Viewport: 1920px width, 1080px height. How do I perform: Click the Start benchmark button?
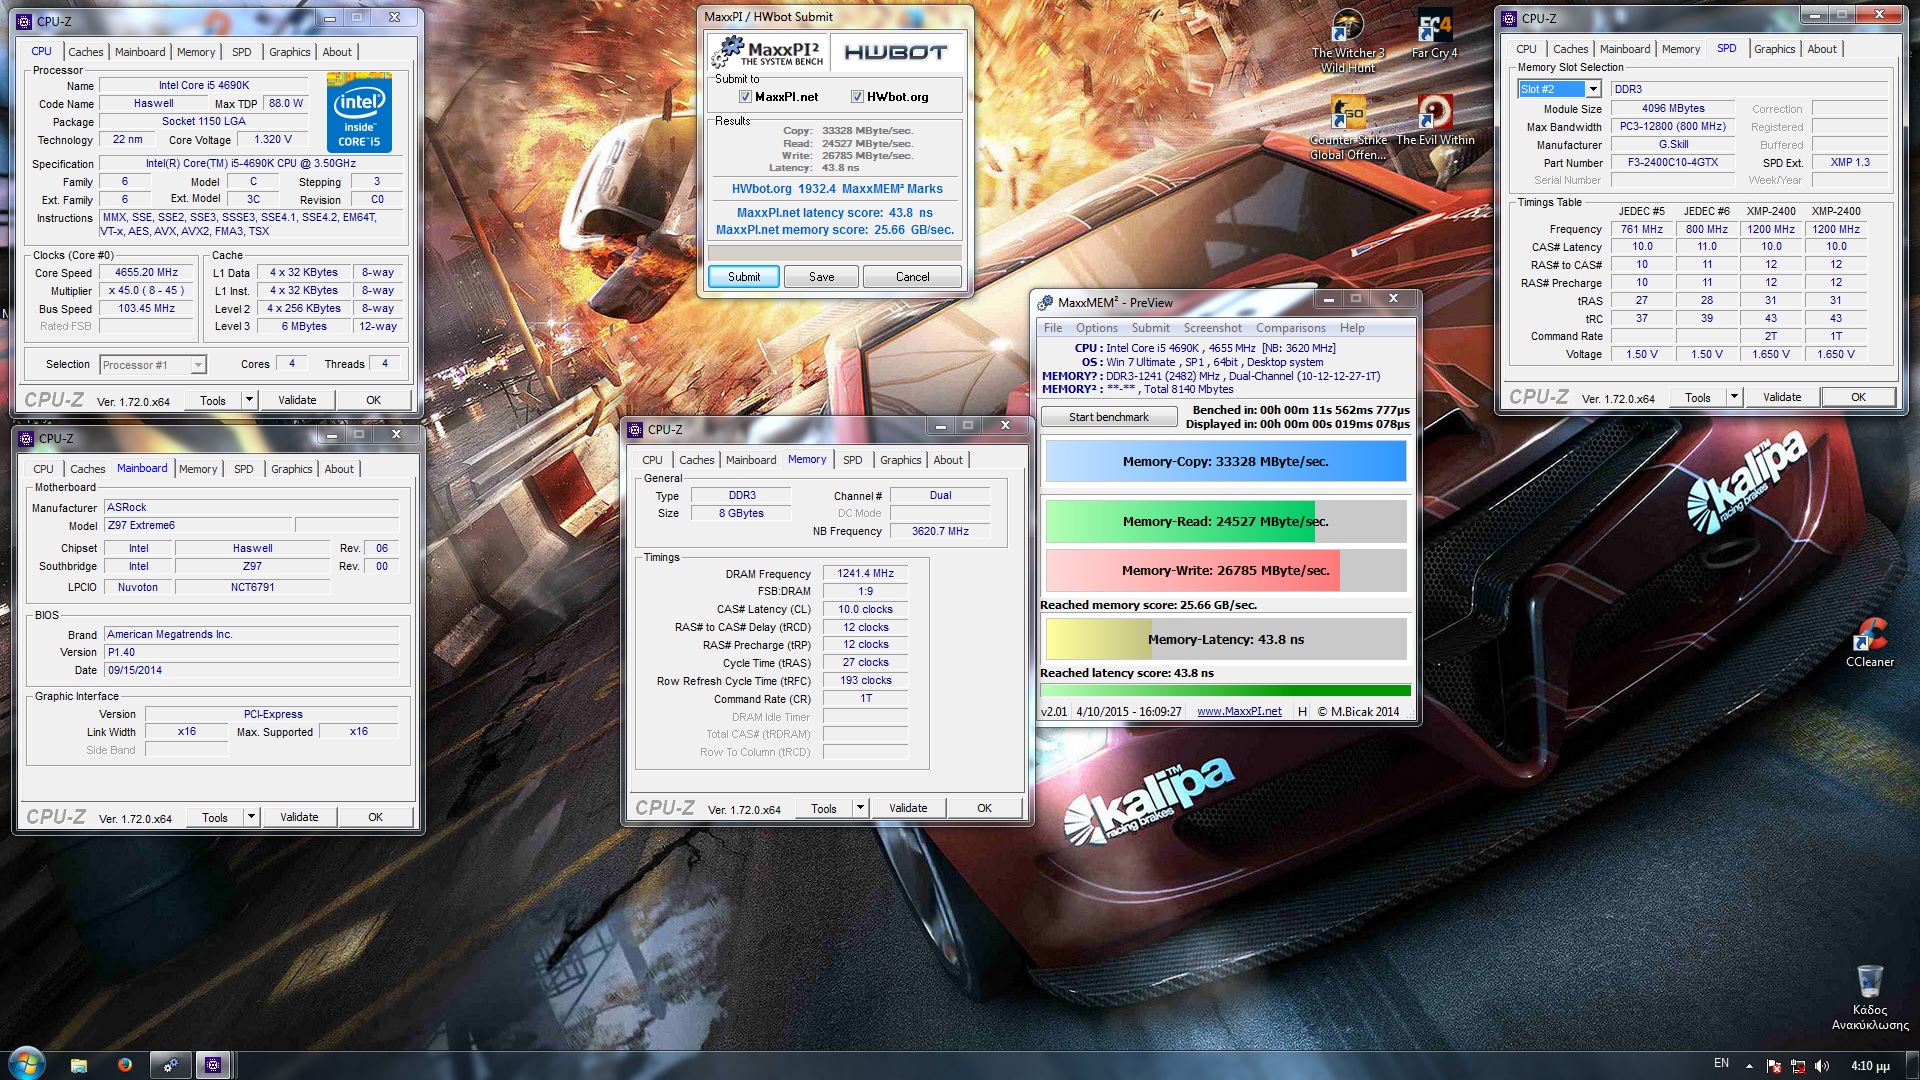[x=1108, y=417]
